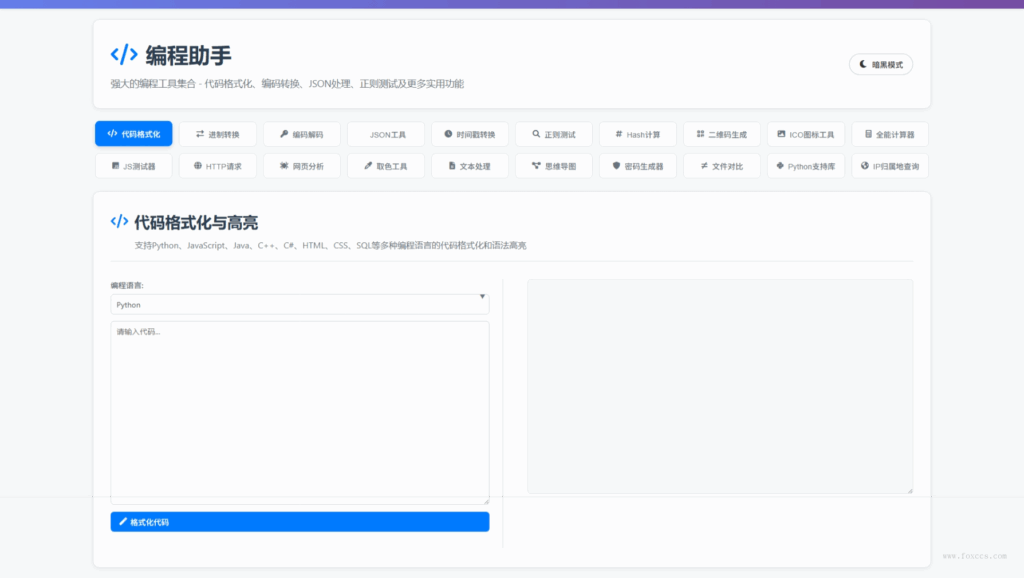The width and height of the screenshot is (1024, 578).
Task: Click the QR grid icon in 二维码生成
Action: (x=700, y=134)
